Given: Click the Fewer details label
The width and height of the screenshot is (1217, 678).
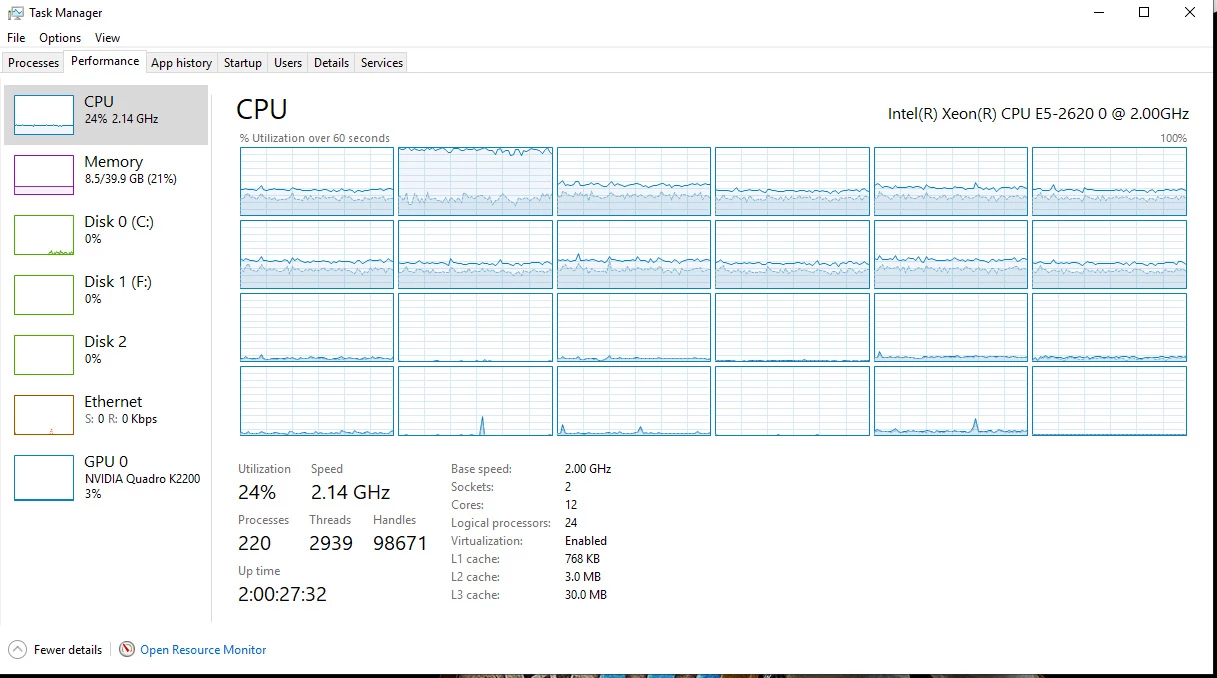Looking at the screenshot, I should pos(68,650).
